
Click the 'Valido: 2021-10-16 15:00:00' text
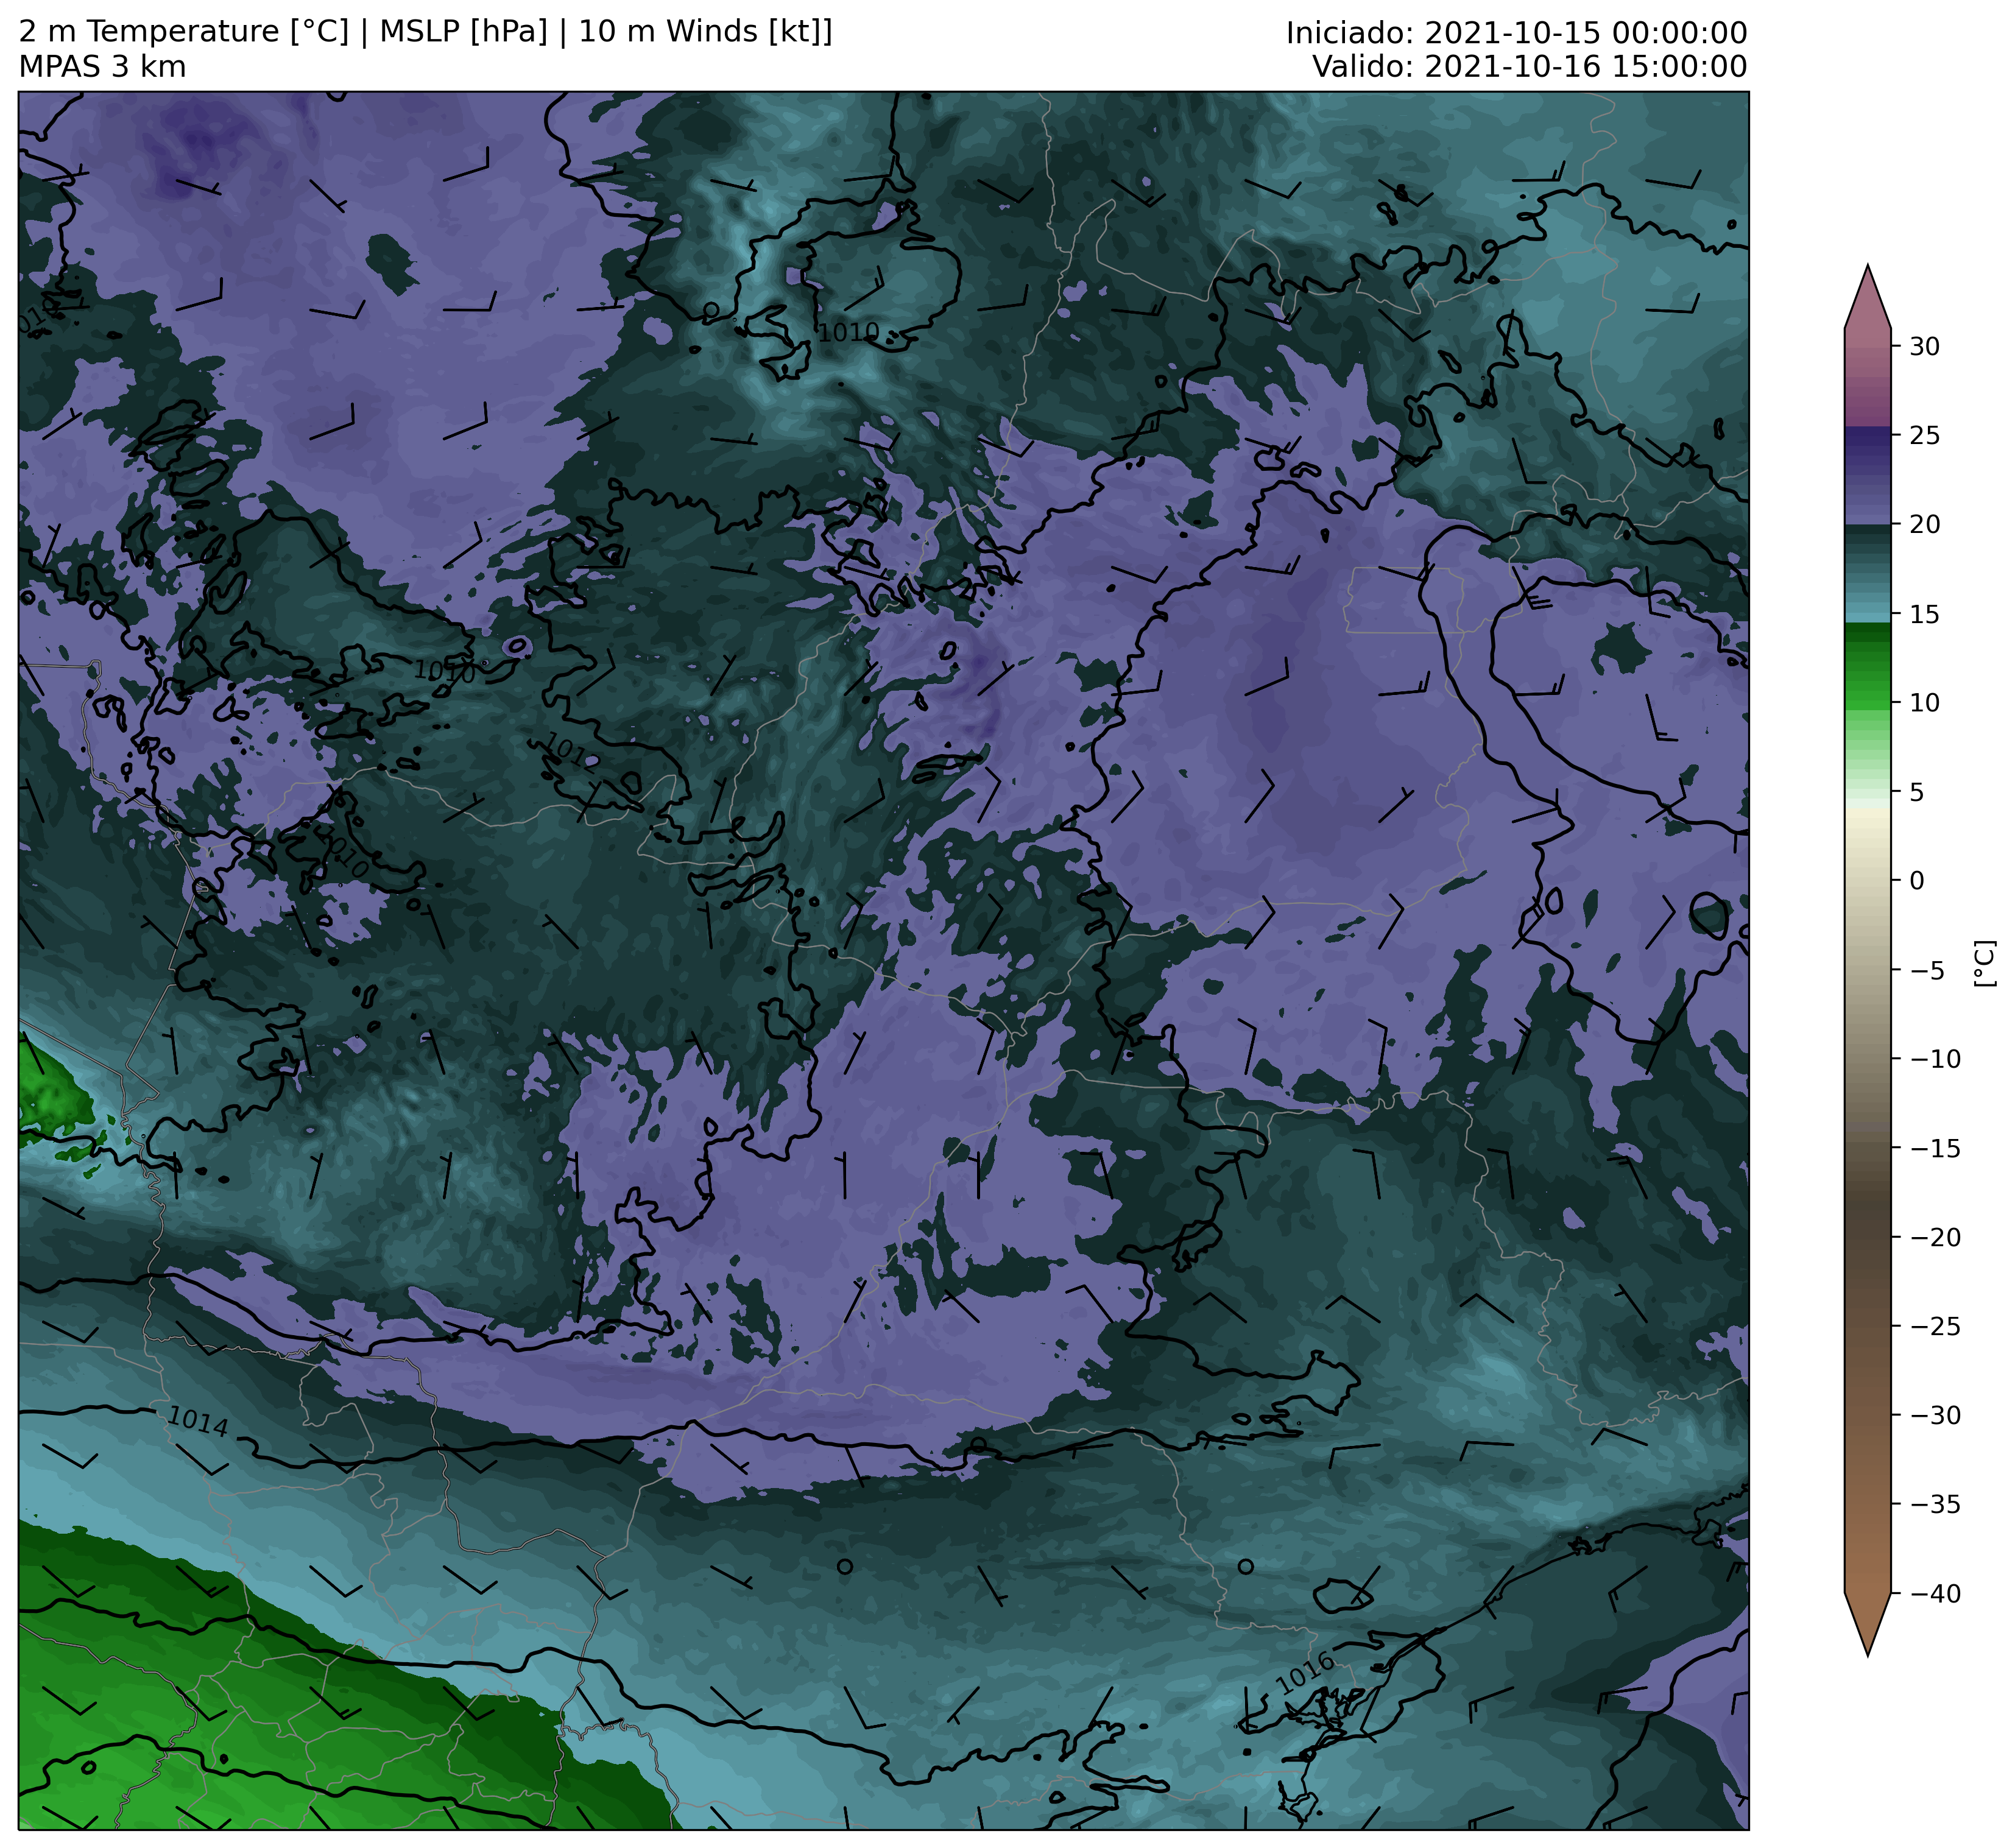tap(1529, 67)
